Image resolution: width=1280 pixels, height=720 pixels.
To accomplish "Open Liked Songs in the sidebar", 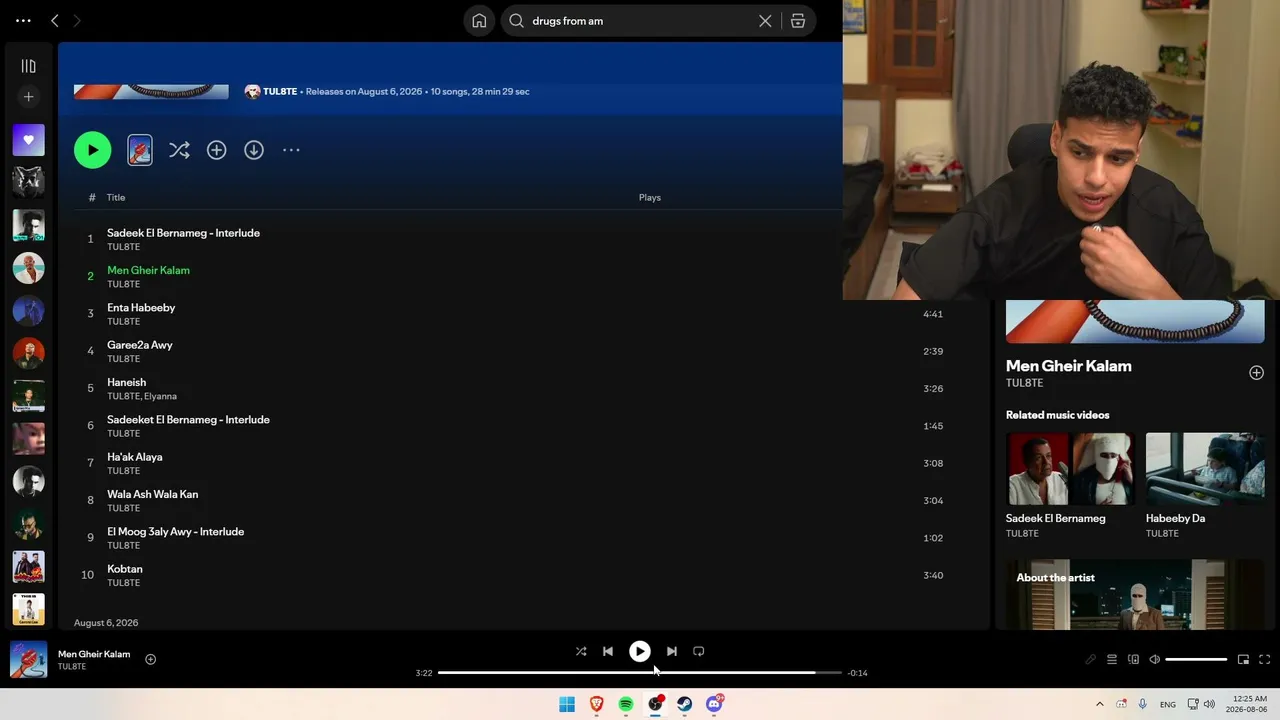I will (x=29, y=140).
